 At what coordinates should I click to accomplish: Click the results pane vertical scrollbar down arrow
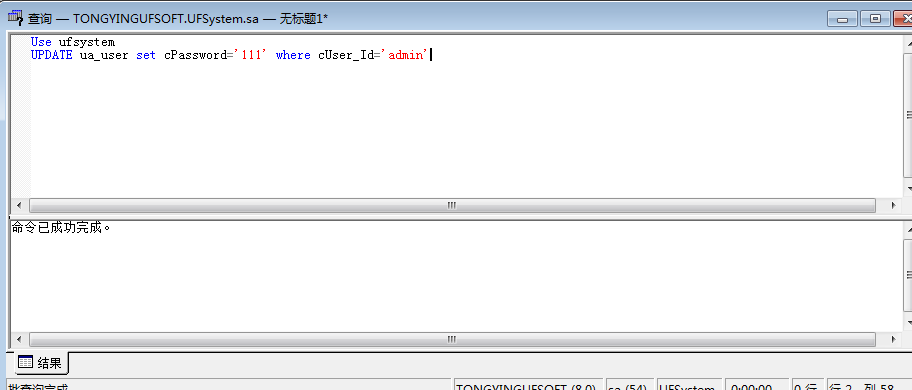click(909, 322)
